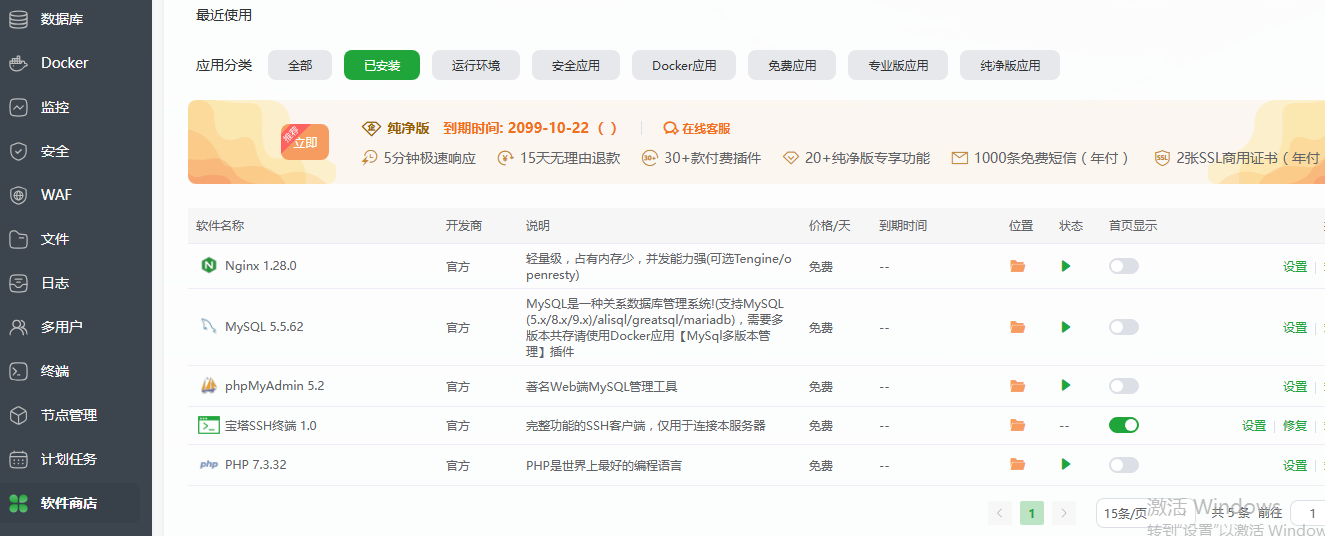Open phpMyAdmin install folder icon
Screen dimensions: 1325x536
(1018, 386)
